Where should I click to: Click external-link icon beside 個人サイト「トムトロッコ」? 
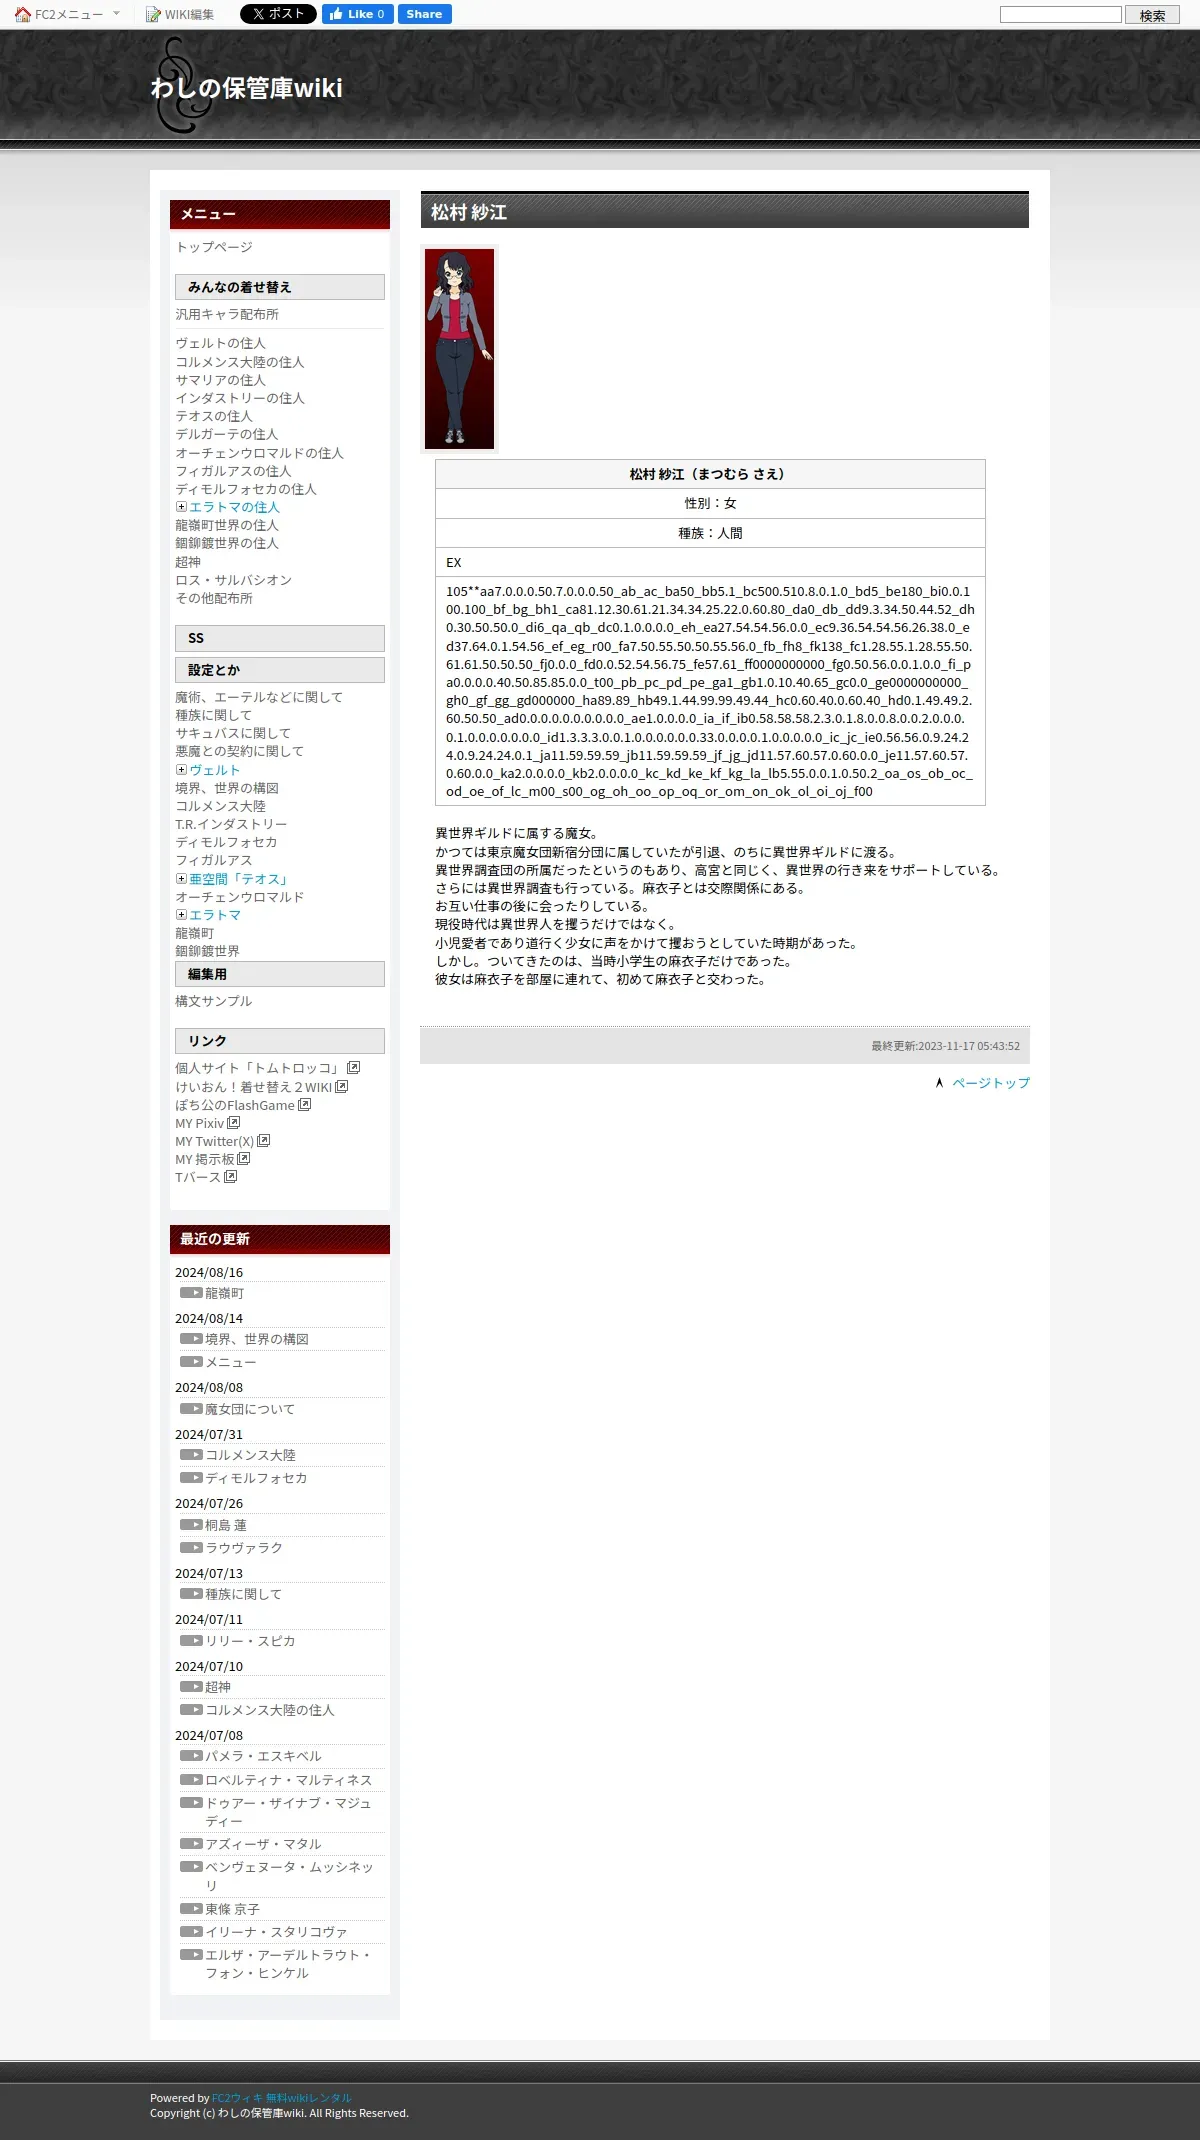pos(353,1068)
